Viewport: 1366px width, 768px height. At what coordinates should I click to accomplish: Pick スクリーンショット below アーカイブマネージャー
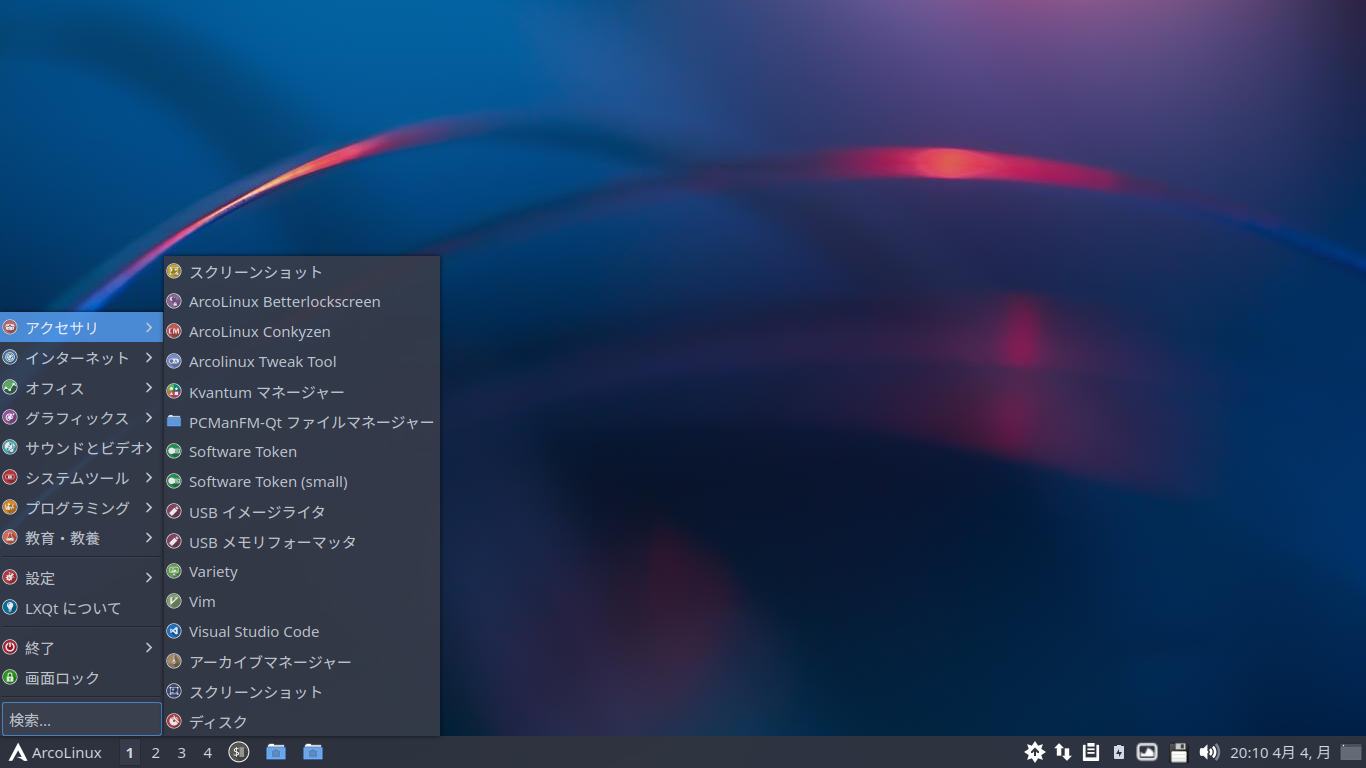(301, 691)
